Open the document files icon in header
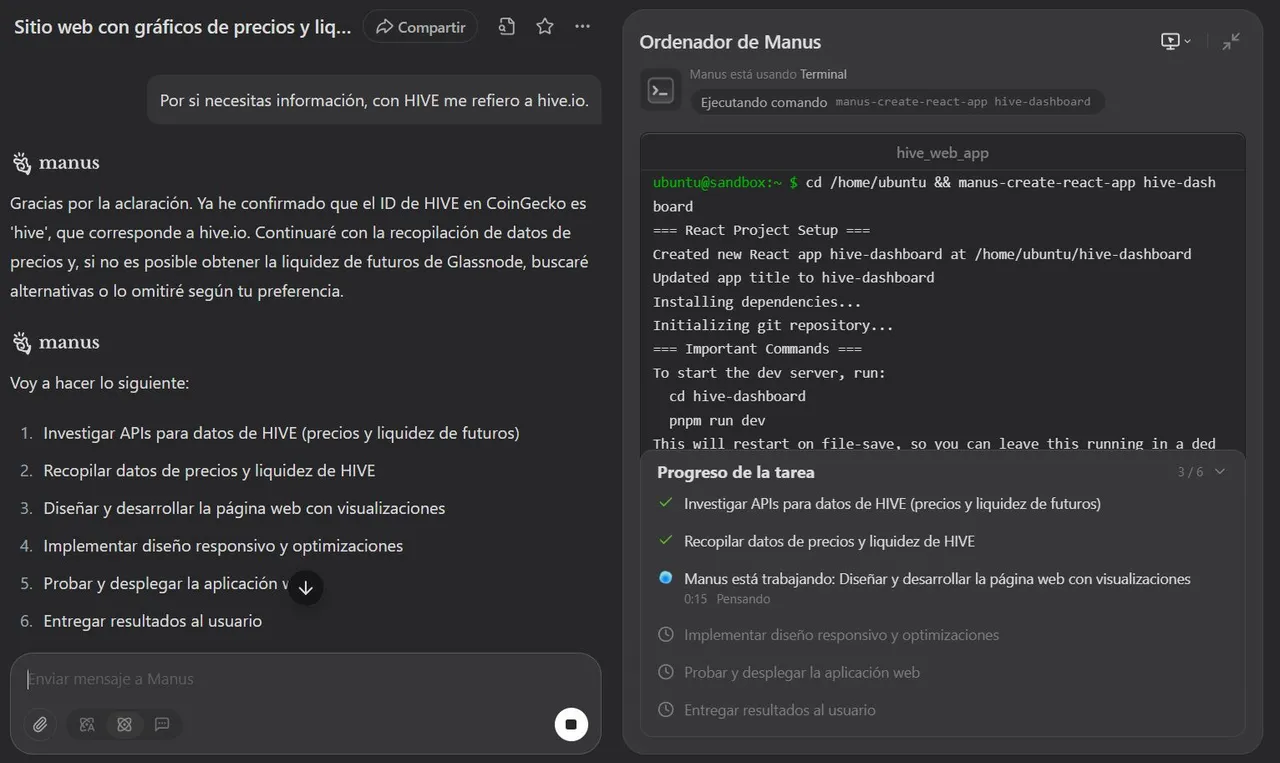The height and width of the screenshot is (763, 1280). pyautogui.click(x=507, y=27)
